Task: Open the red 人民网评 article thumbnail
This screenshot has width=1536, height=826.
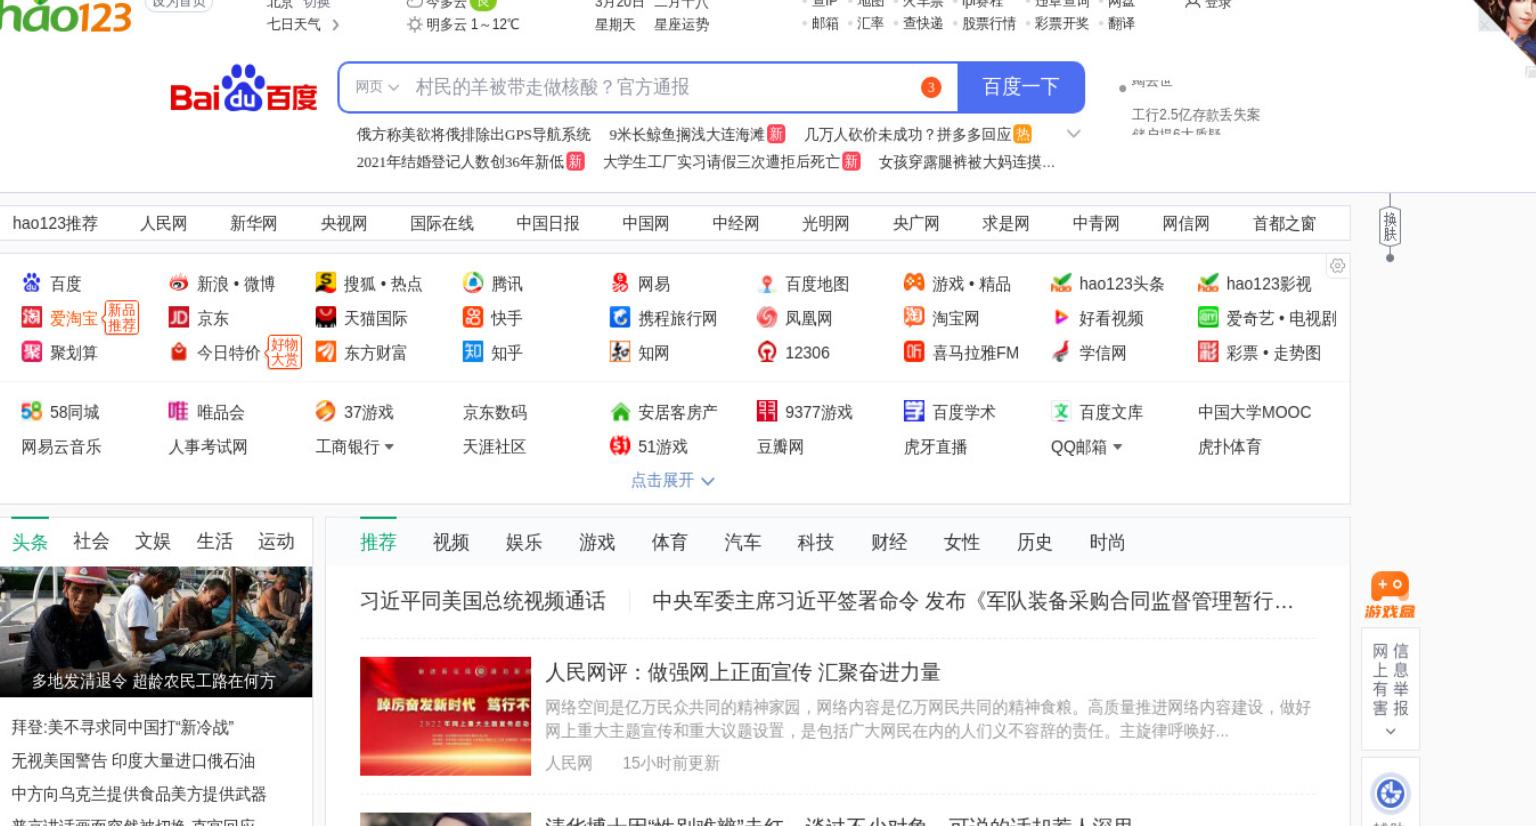Action: (x=445, y=716)
